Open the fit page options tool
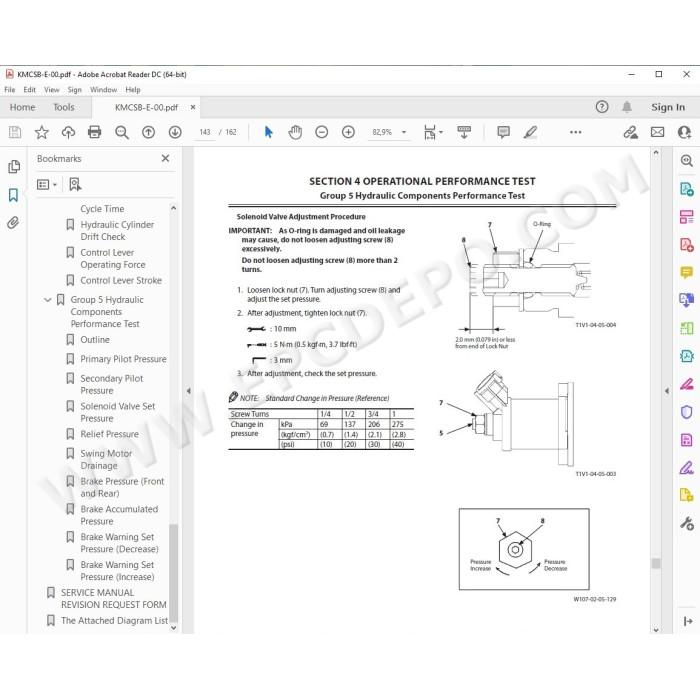 click(433, 132)
